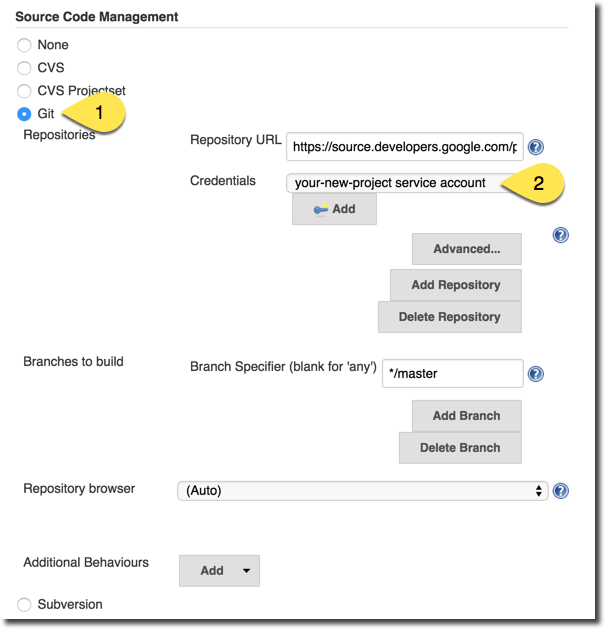Screen dimensions: 605x629
Task: Click Delete Repository button
Action: point(450,317)
